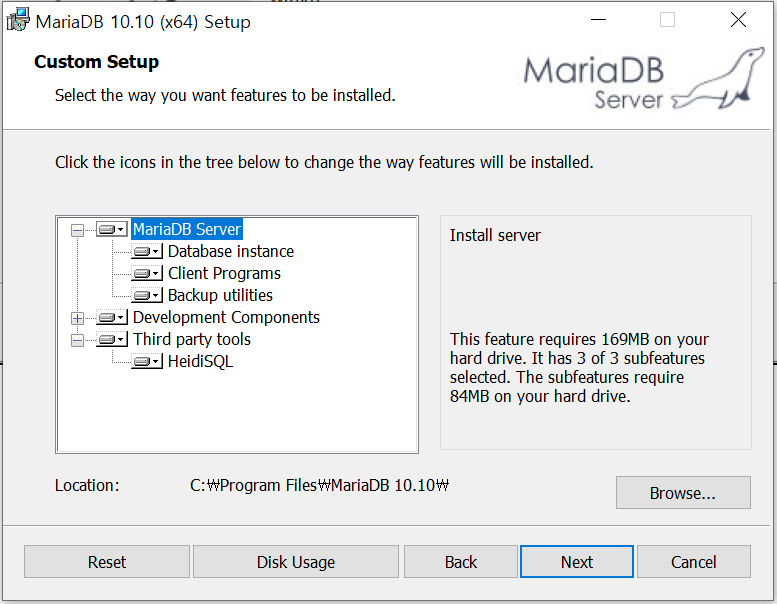Go Back to previous step
Viewport: 777px width, 604px height.
(x=461, y=562)
